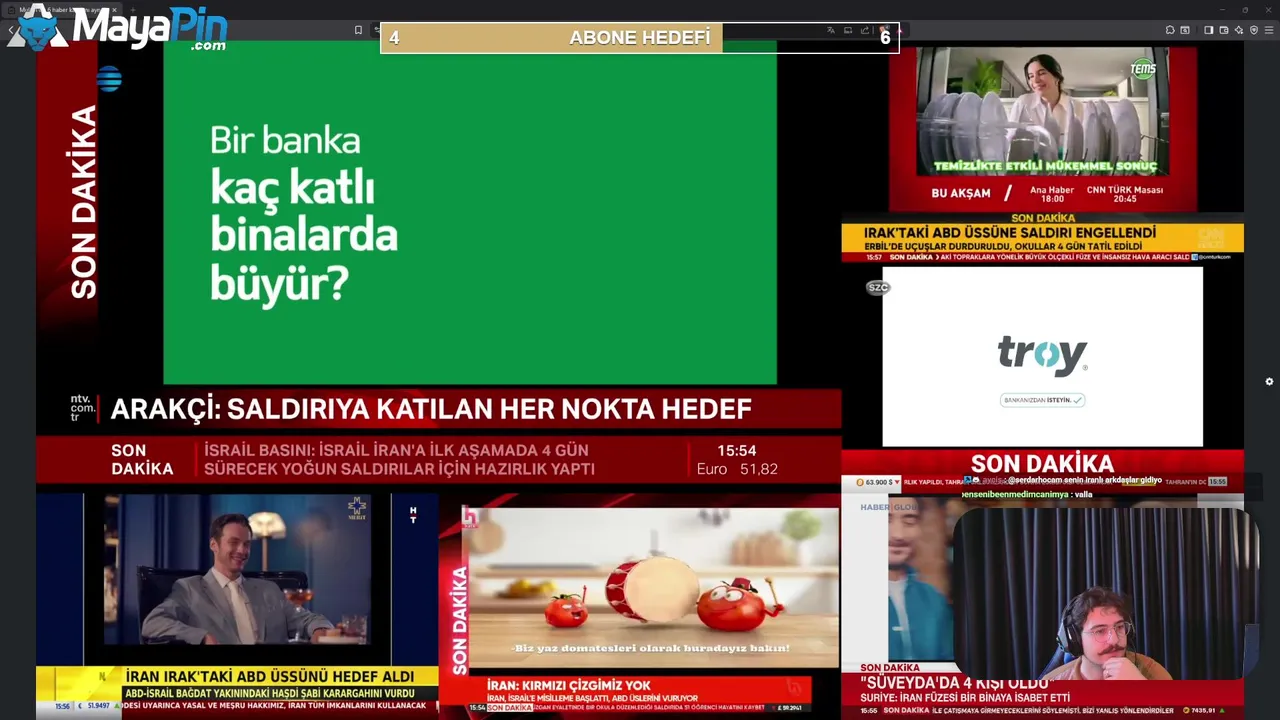Open a new browser tab
Screen dimensions: 1280x720
[x=132, y=10]
